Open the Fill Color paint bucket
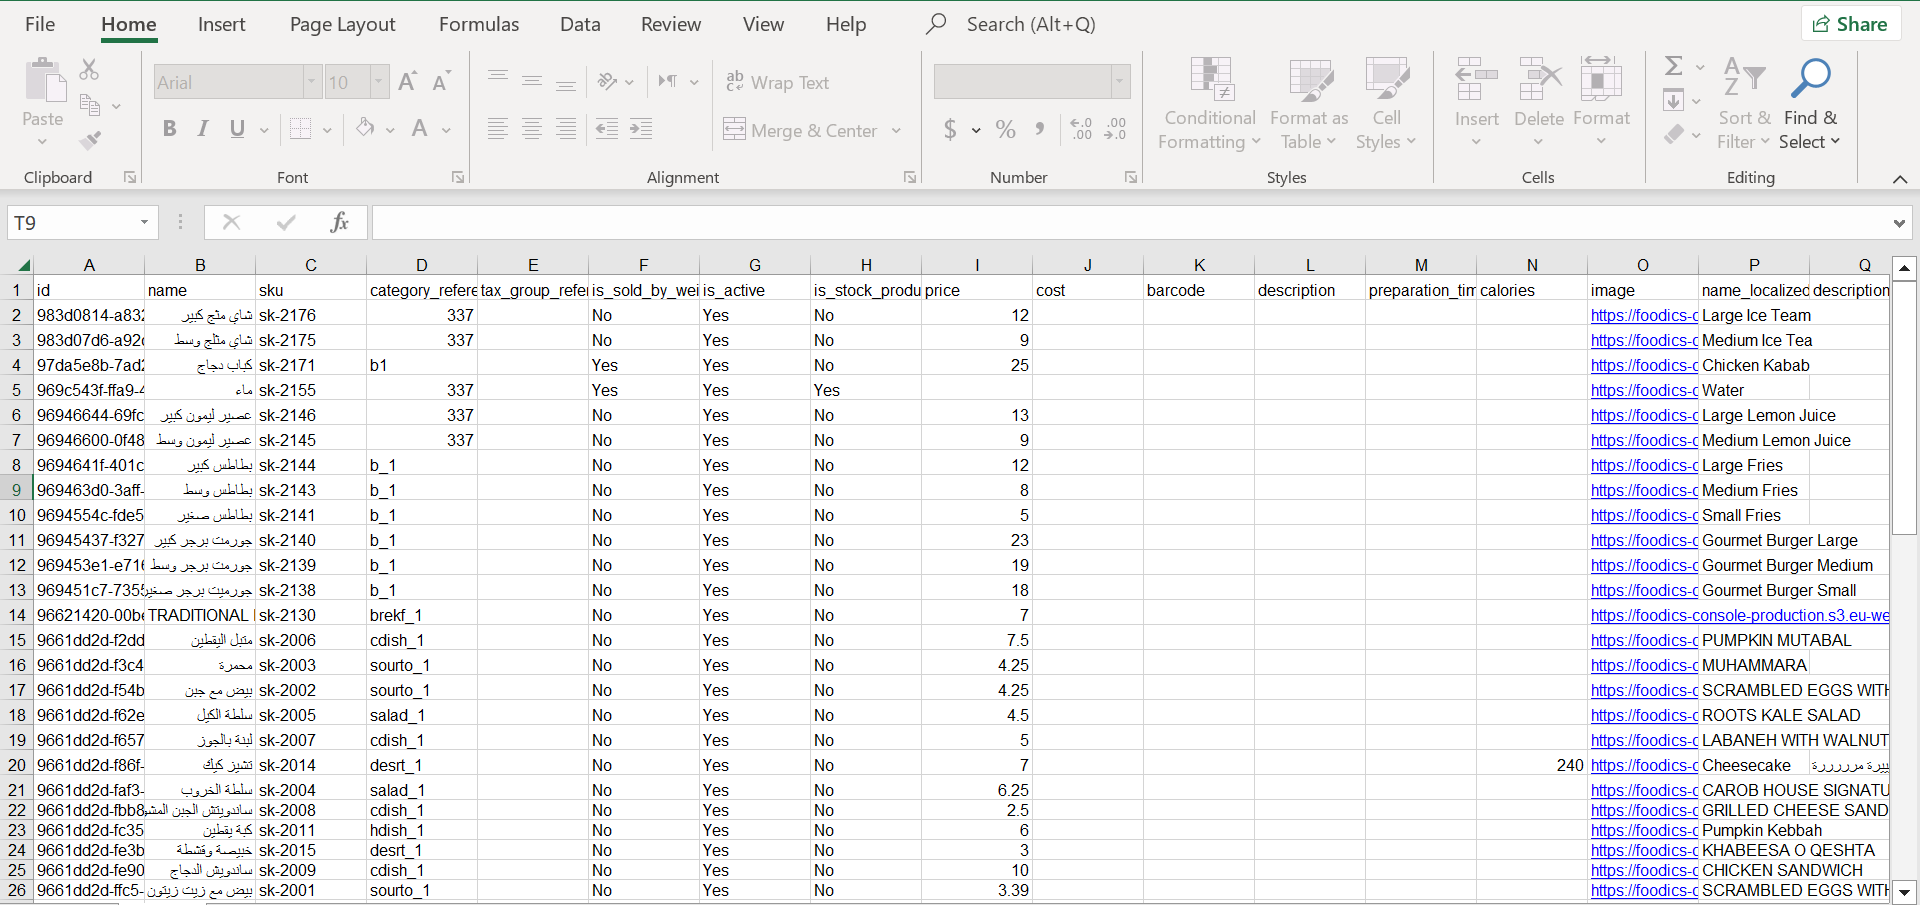This screenshot has height=905, width=1920. [365, 129]
